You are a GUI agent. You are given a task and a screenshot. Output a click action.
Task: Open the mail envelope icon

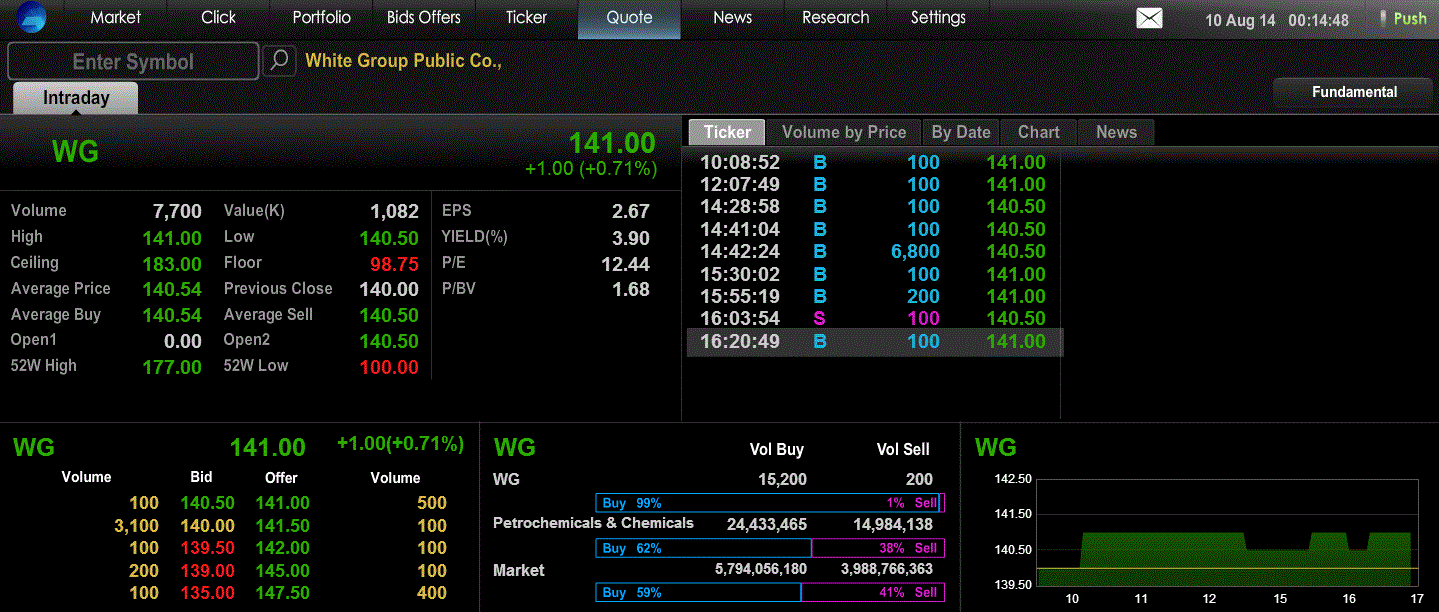pyautogui.click(x=1149, y=18)
